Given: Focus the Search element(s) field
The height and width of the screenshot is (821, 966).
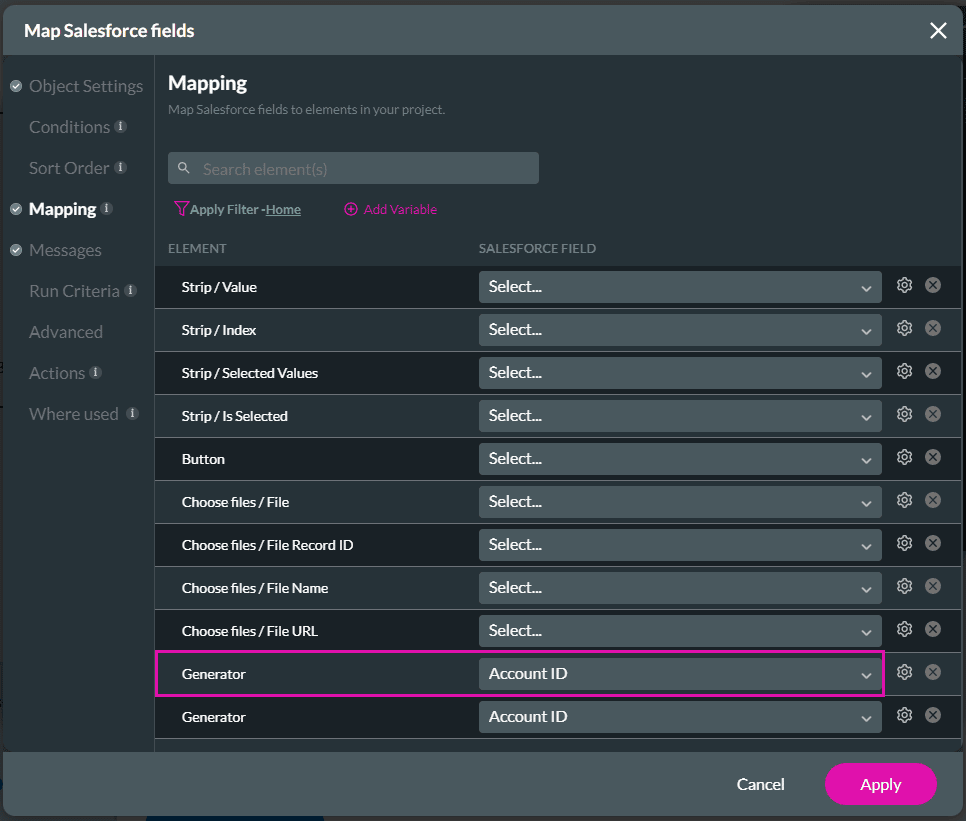Looking at the screenshot, I should pyautogui.click(x=365, y=169).
